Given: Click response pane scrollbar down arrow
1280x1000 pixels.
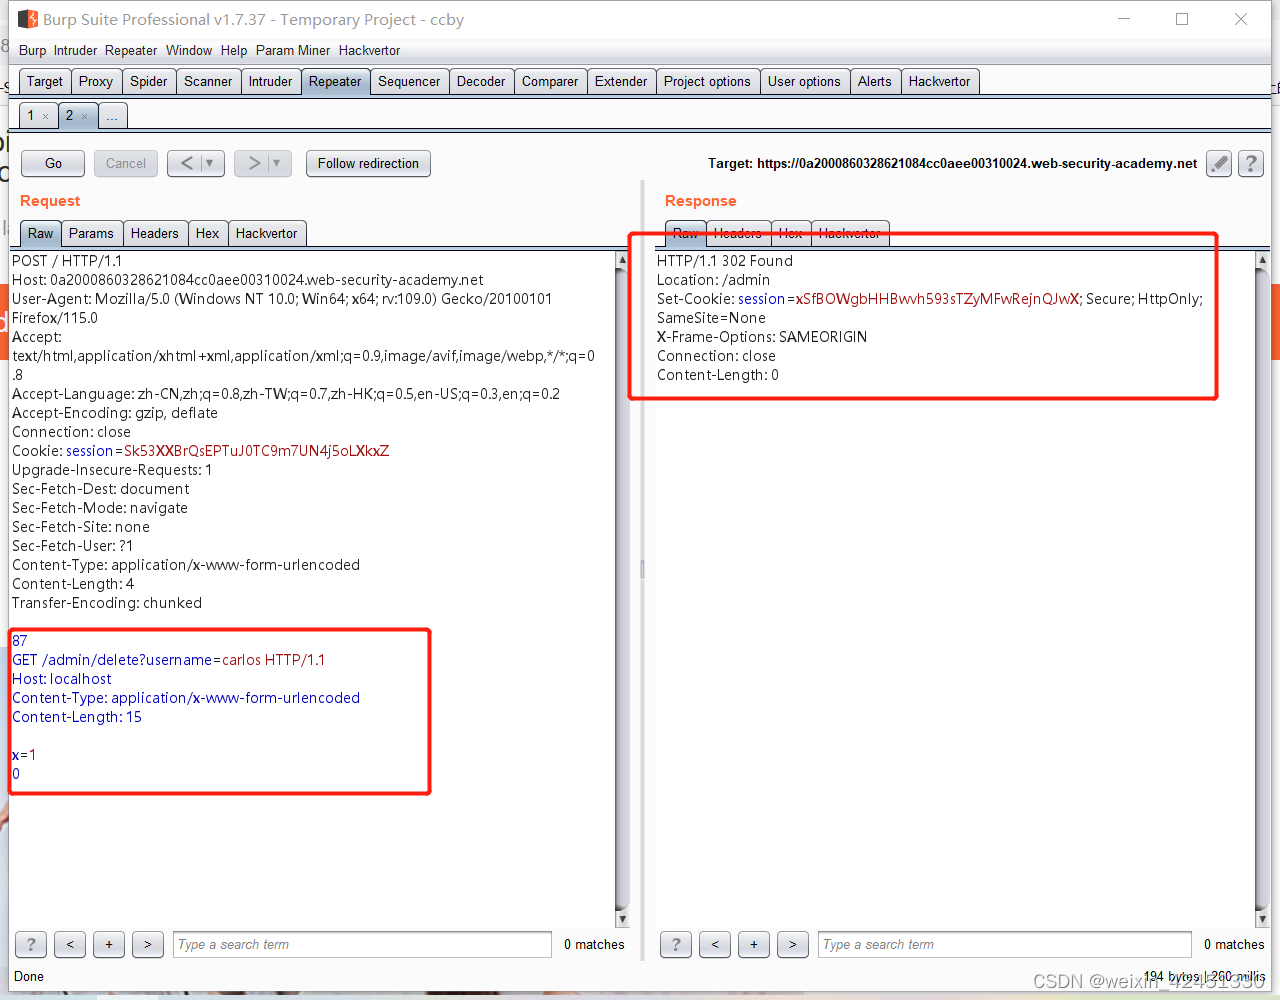Looking at the screenshot, I should pos(1262,919).
